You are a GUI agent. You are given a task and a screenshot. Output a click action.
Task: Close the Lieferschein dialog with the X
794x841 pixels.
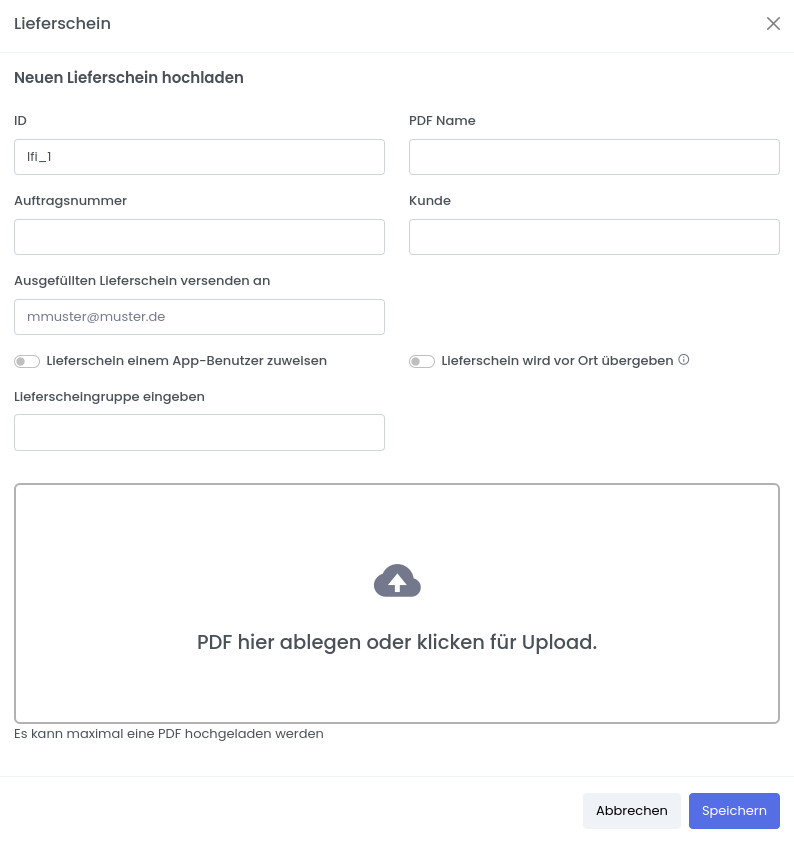(x=773, y=24)
